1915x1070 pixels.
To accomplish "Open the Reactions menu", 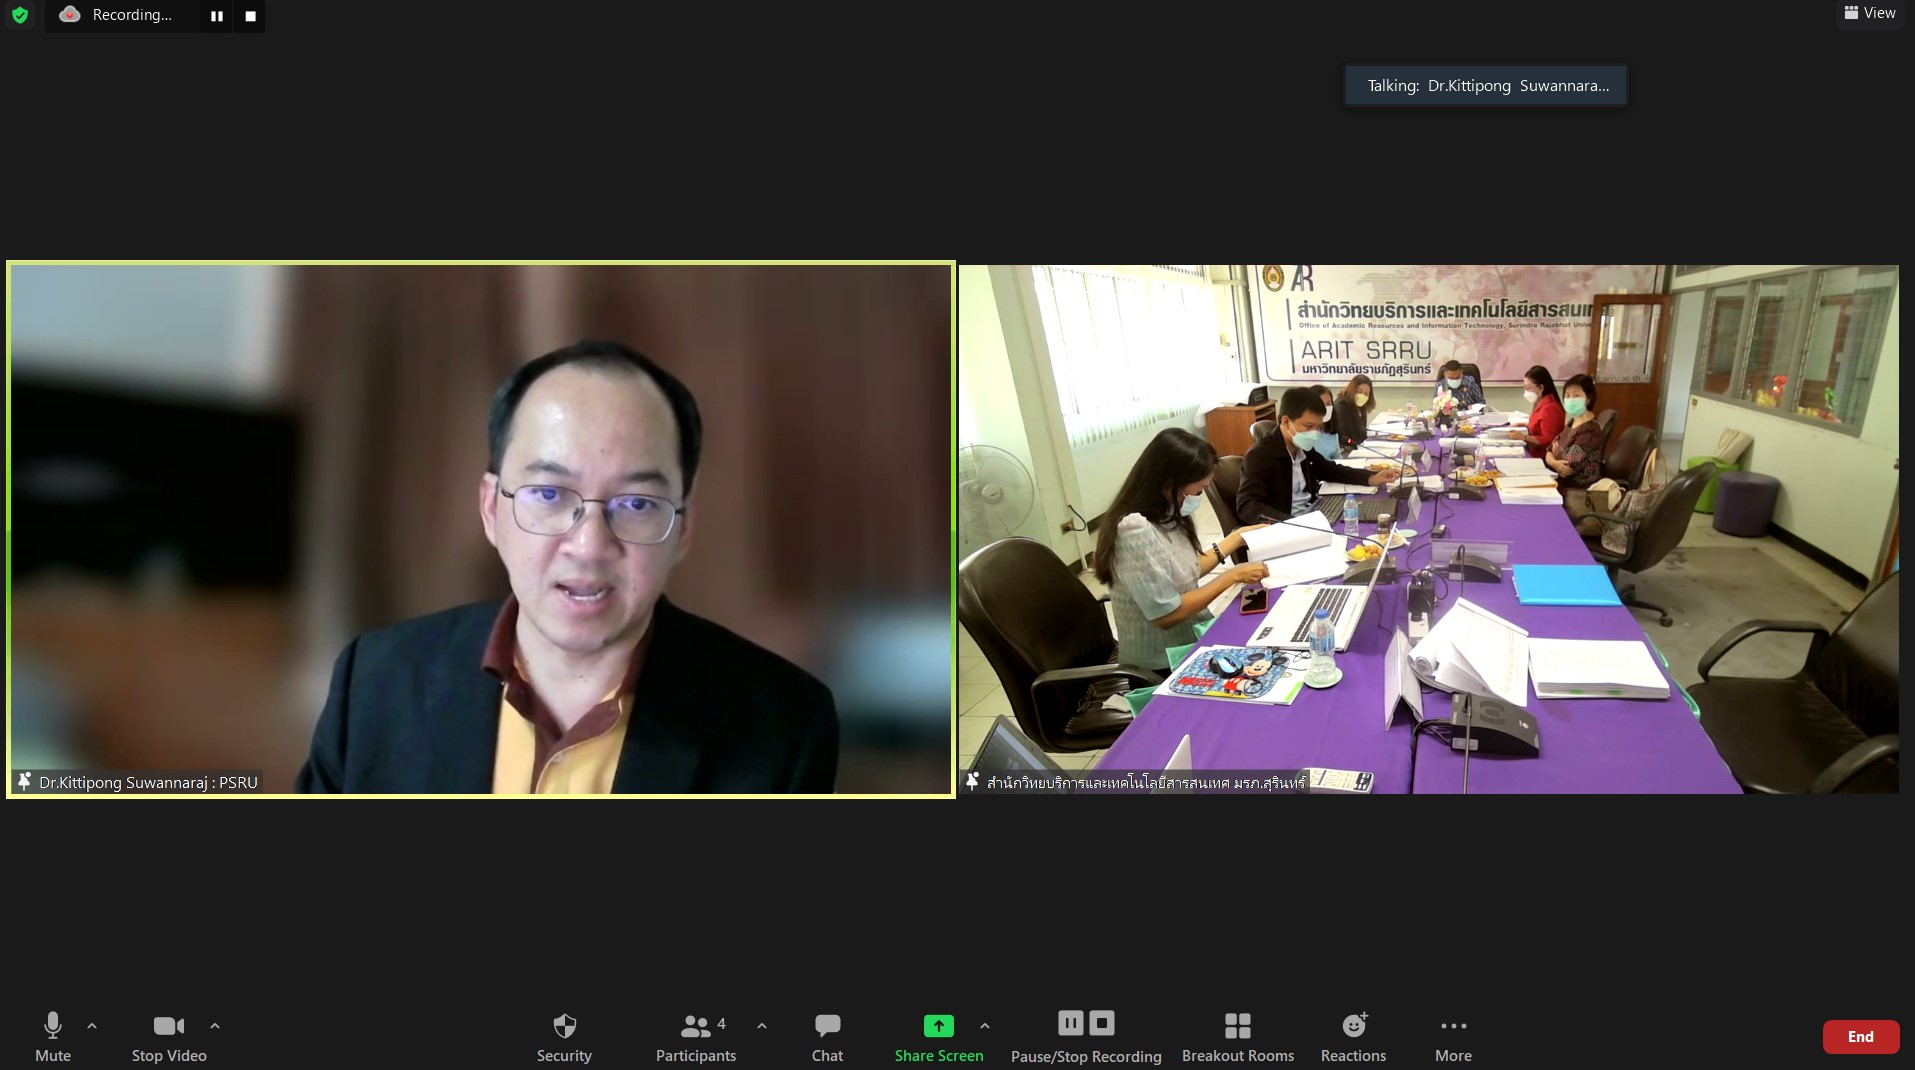I will [1353, 1037].
